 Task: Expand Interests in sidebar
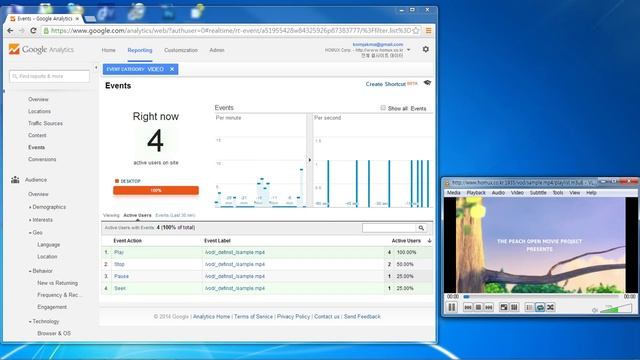click(42, 220)
